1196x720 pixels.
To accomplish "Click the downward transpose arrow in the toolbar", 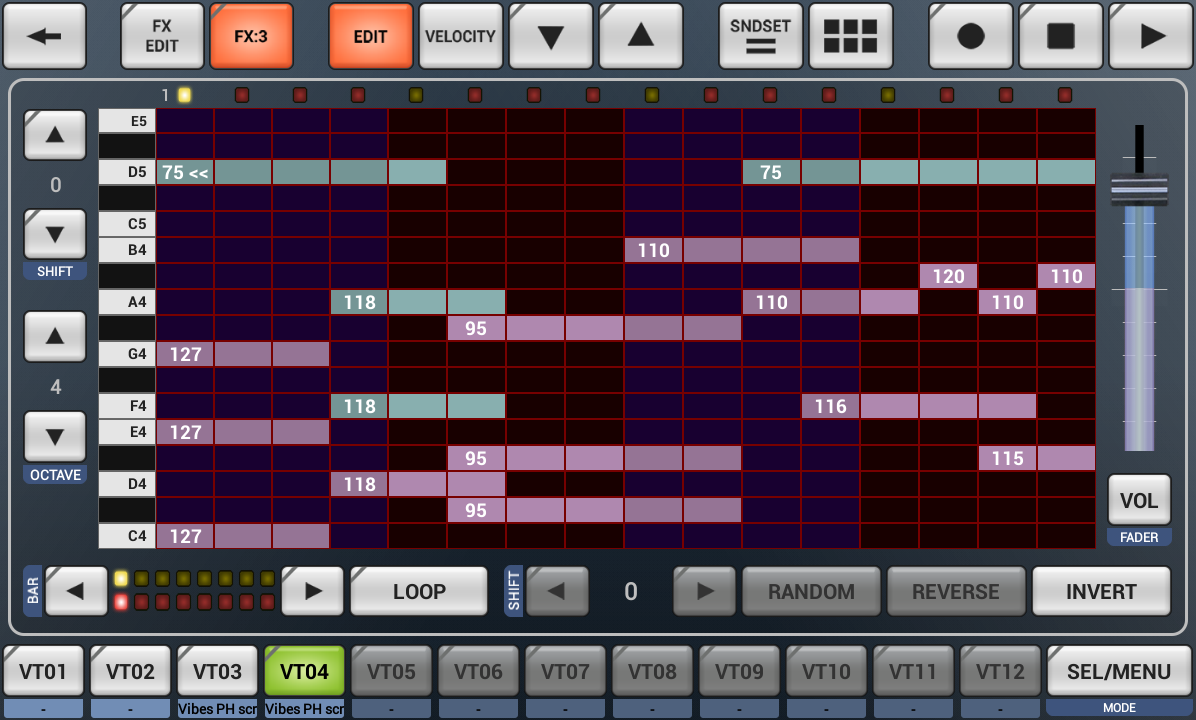I will (x=550, y=36).
